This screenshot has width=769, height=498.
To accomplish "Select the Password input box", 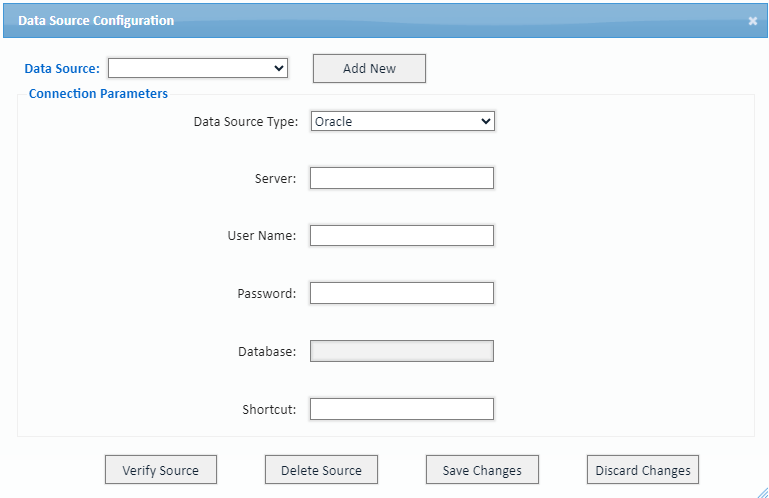I will point(402,293).
